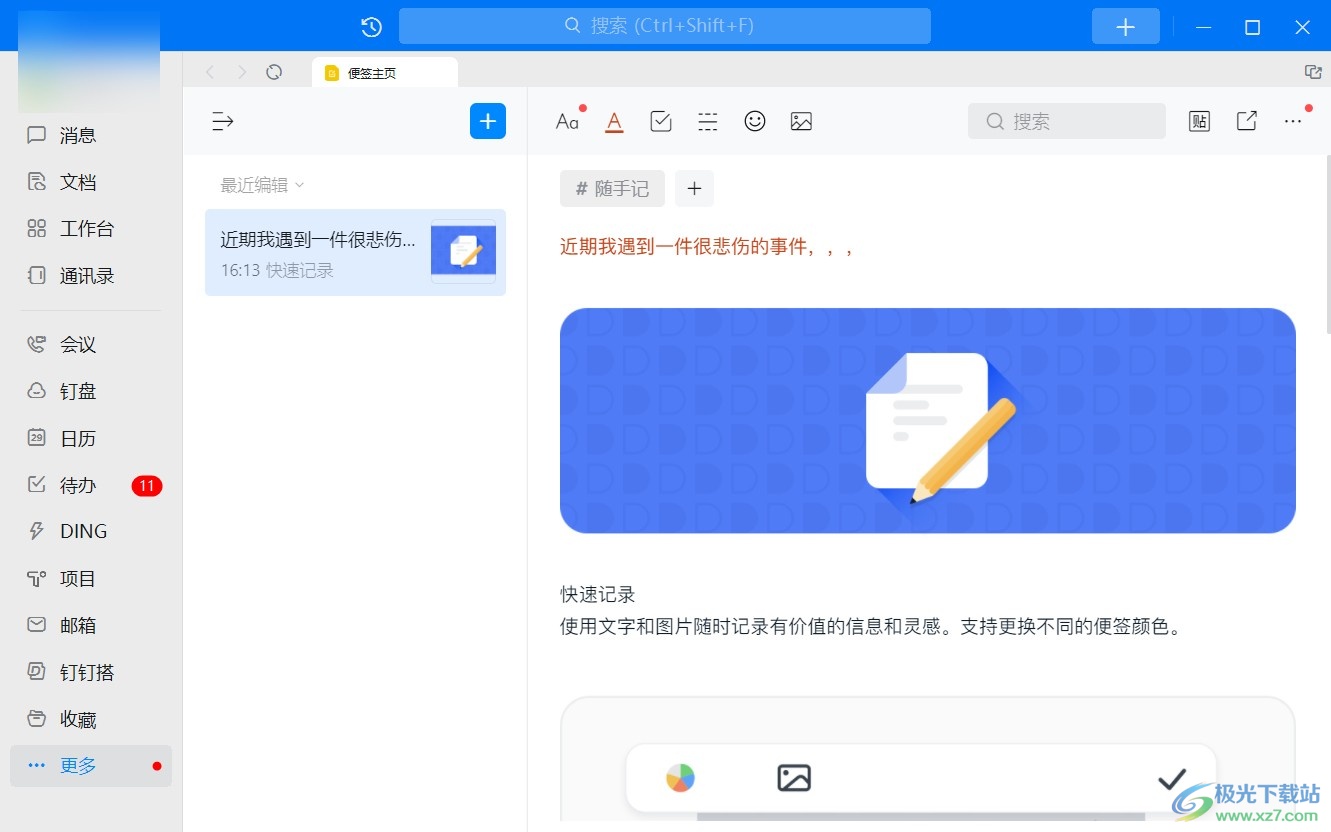The height and width of the screenshot is (832, 1331).
Task: Create a new note with blue plus
Action: [x=488, y=121]
